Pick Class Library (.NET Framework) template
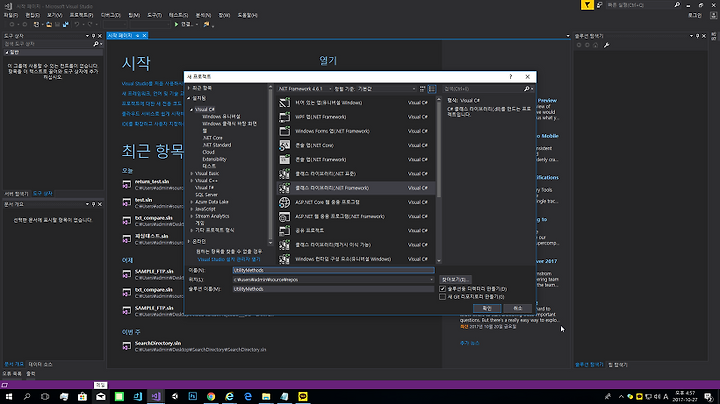The width and height of the screenshot is (720, 404). point(356,188)
